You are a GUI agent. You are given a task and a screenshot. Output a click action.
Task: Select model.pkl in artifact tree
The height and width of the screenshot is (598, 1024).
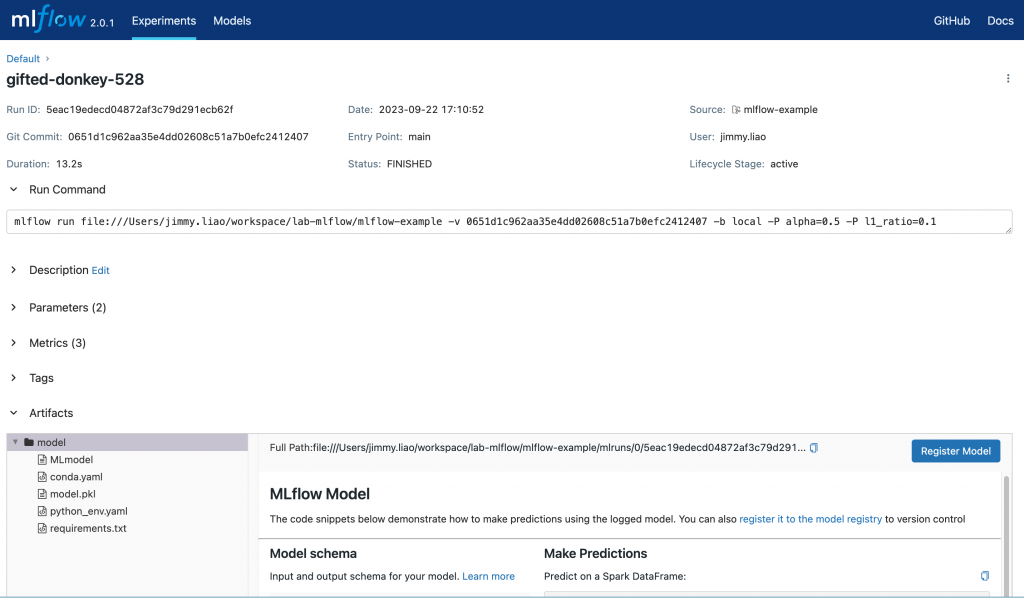pos(73,494)
